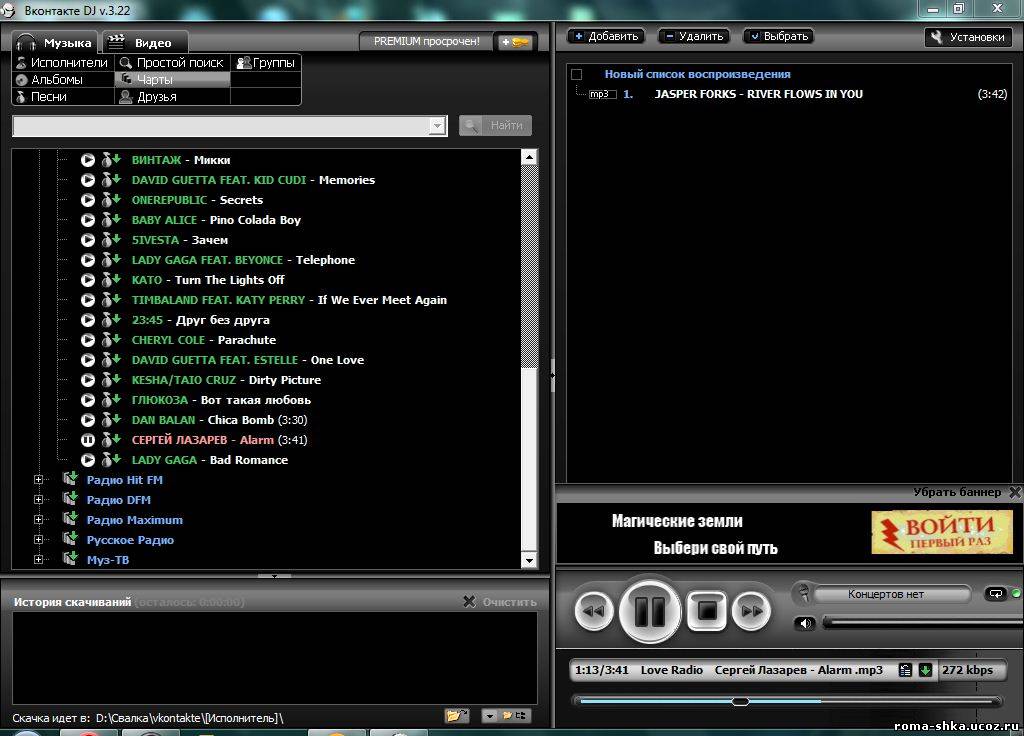Click the playback seek slider handle

[740, 701]
